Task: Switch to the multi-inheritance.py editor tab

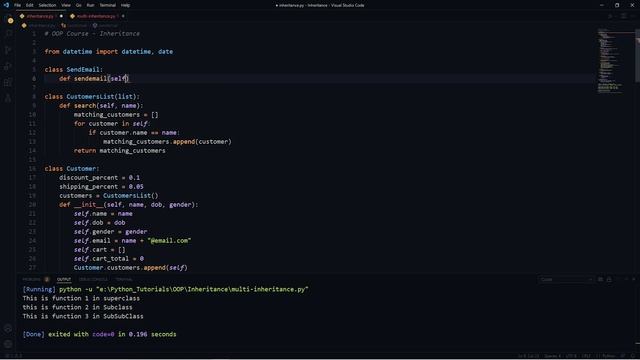Action: 96,16
